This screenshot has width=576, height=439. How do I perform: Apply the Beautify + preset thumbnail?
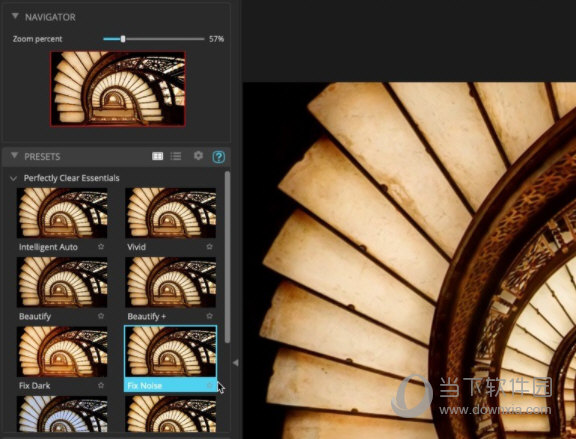(x=170, y=282)
